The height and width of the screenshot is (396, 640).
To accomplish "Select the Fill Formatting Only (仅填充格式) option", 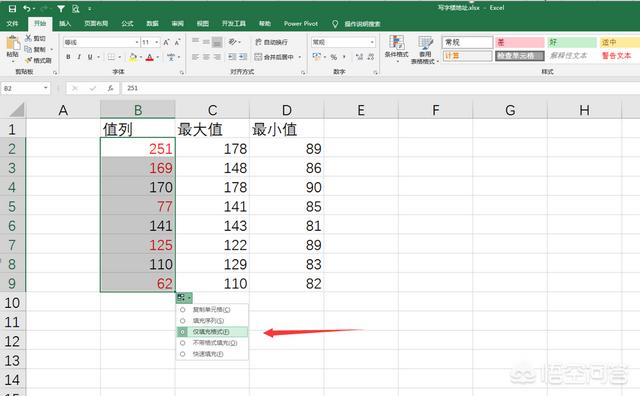I will click(212, 332).
